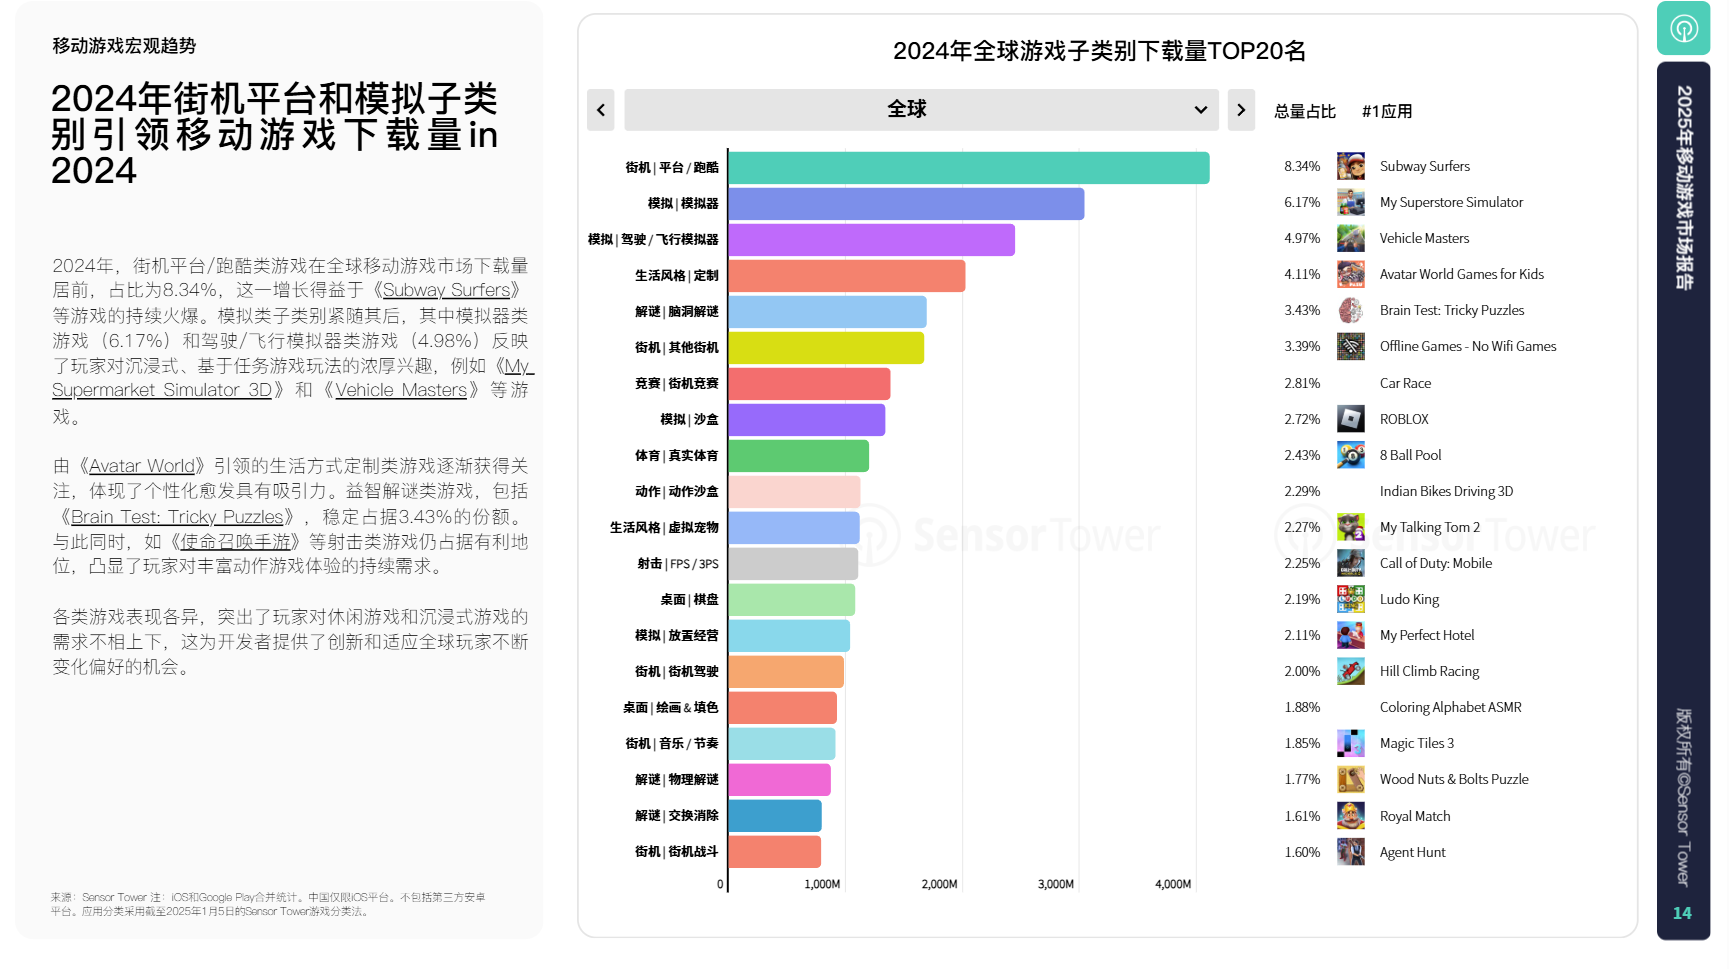Screen dimensions: 1729x969
Task: Click the teal 街机 | 平台 / 跑酷 bar
Action: pos(968,168)
